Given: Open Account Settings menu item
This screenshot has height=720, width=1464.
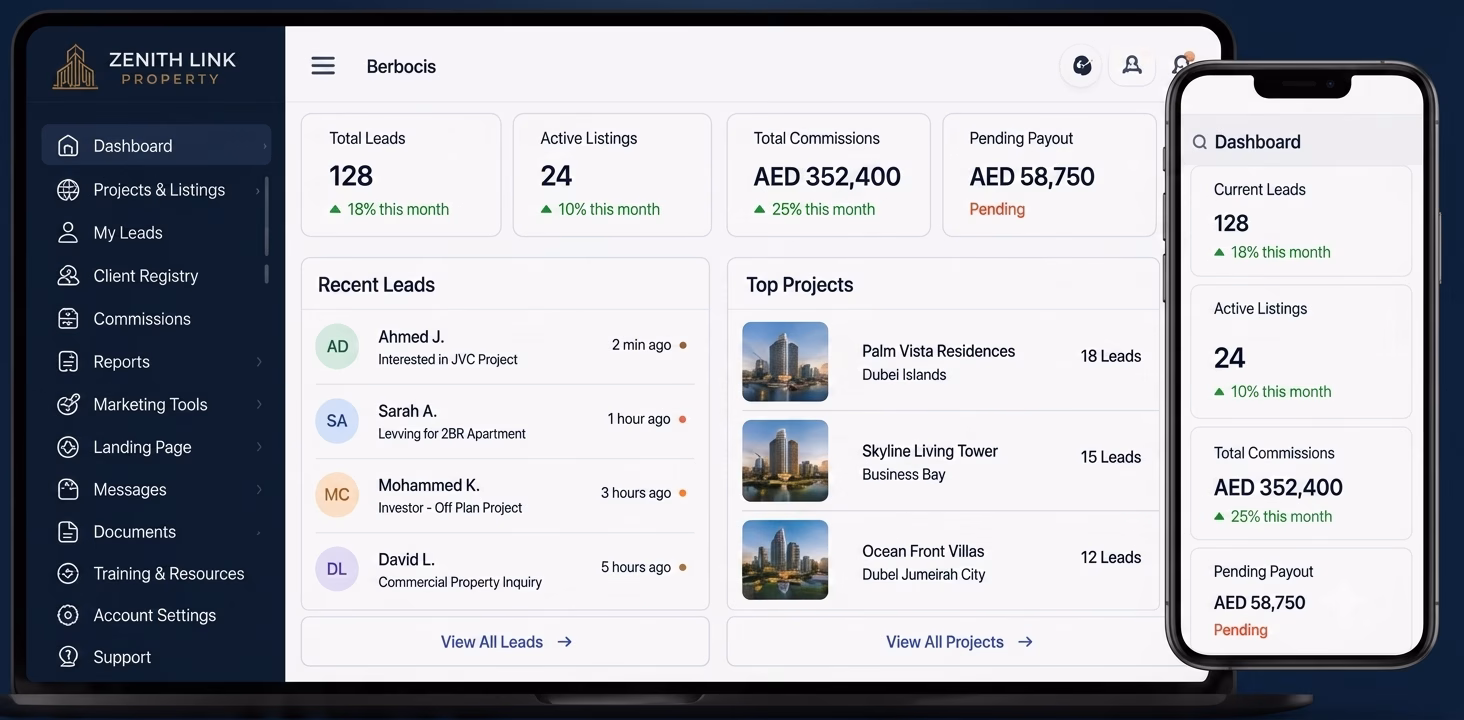Looking at the screenshot, I should 156,616.
